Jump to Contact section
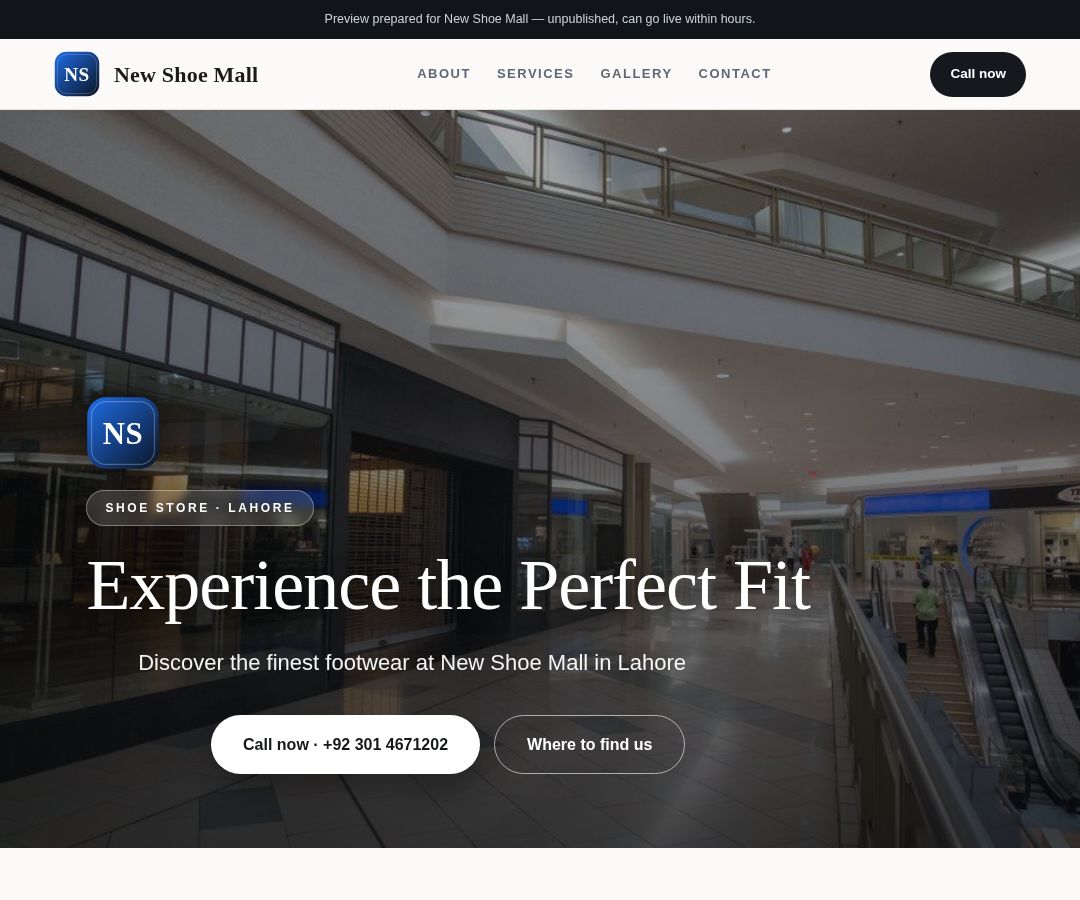 pos(734,74)
